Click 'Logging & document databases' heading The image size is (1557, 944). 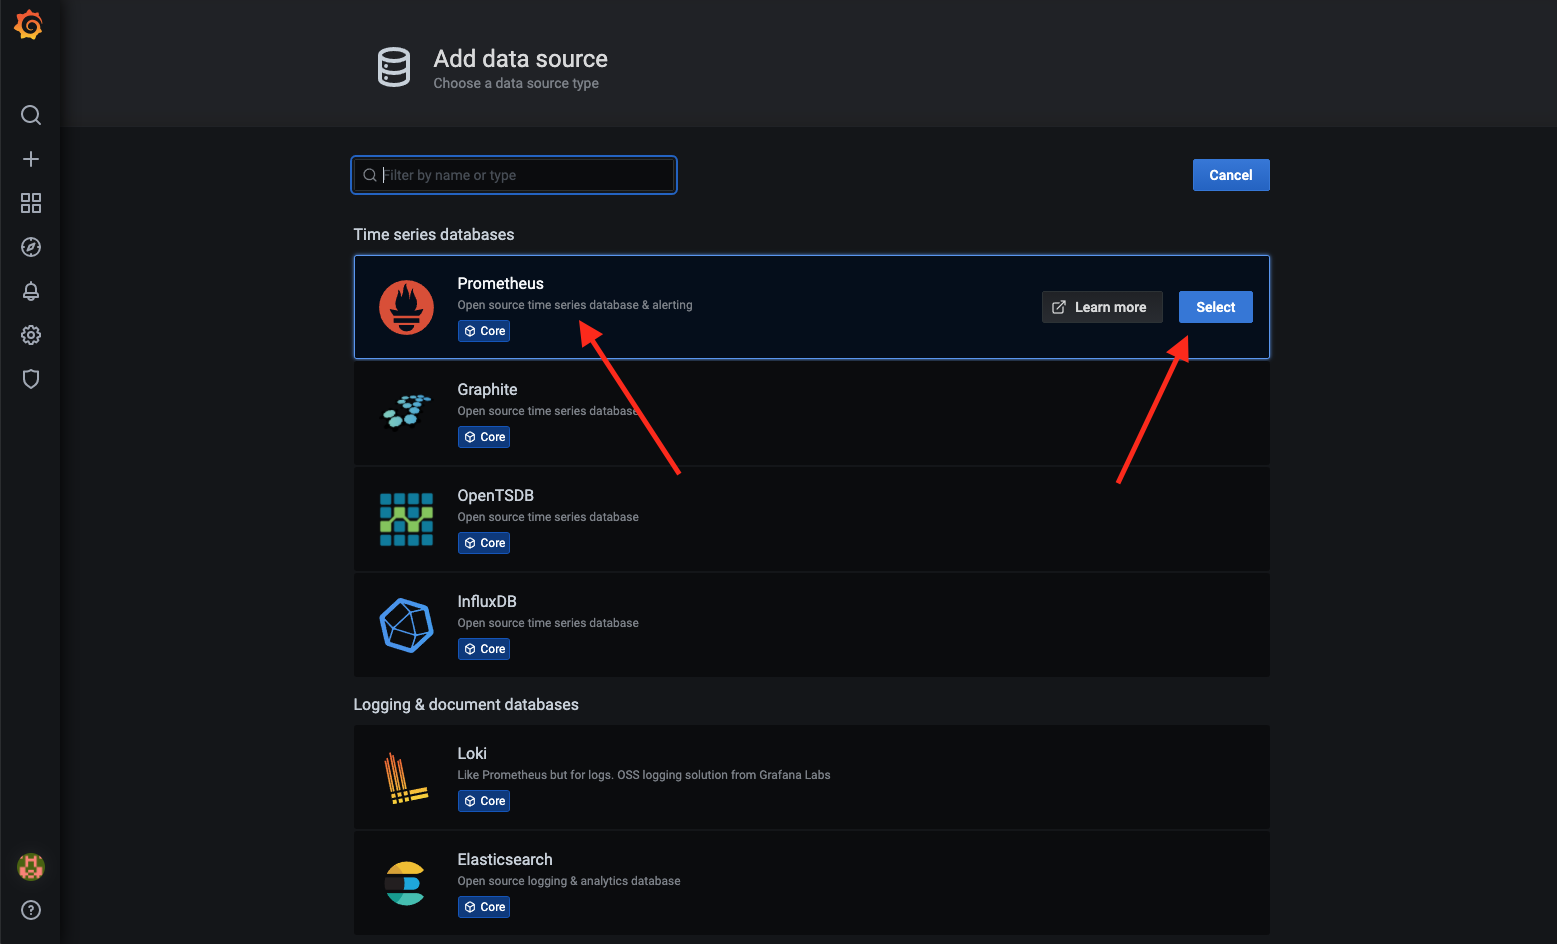coord(466,704)
